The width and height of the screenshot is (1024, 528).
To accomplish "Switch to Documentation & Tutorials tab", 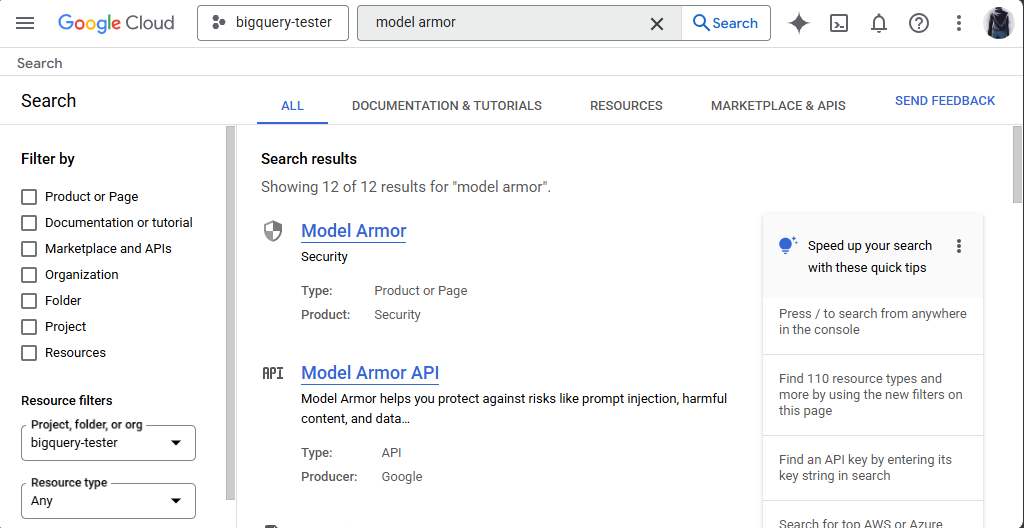I will pyautogui.click(x=447, y=105).
